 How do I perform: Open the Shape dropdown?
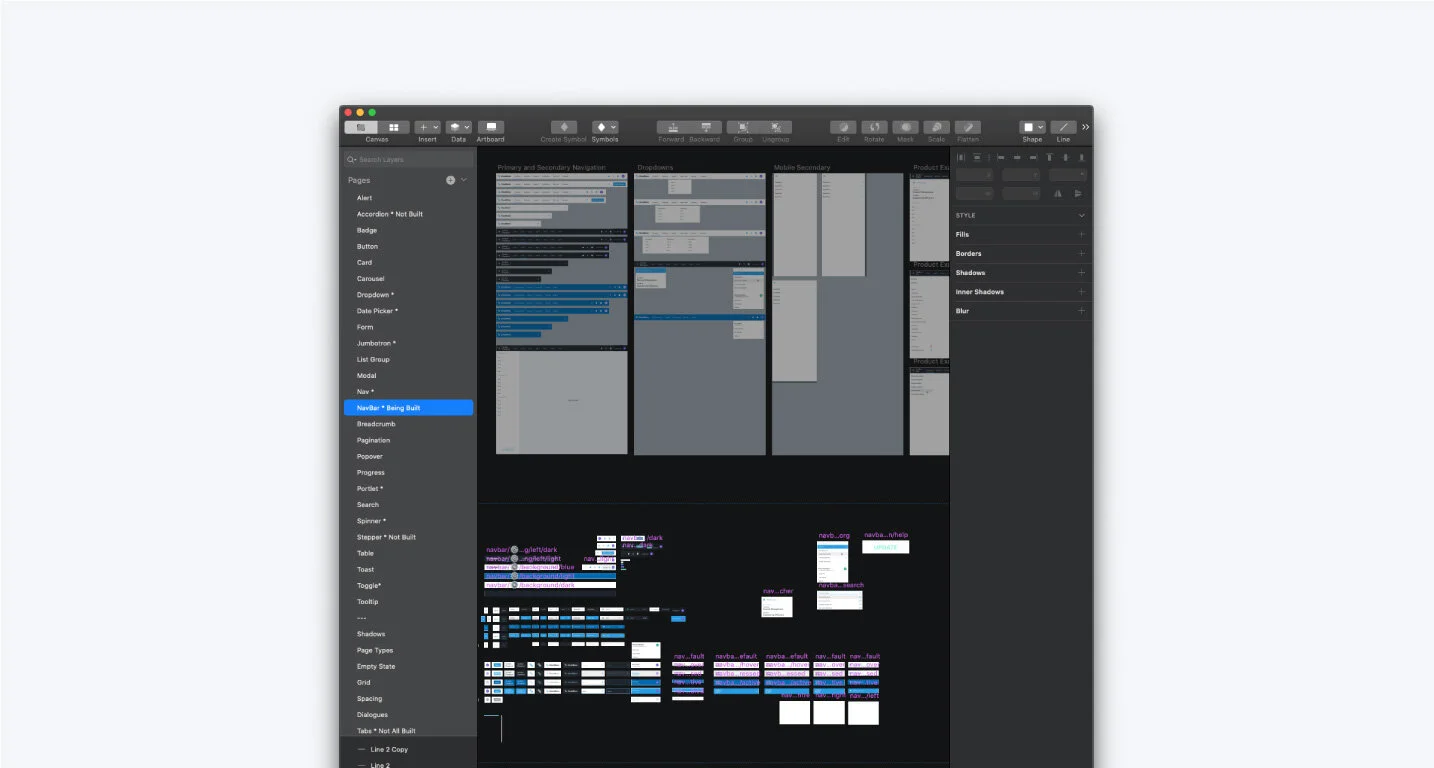coord(1040,127)
